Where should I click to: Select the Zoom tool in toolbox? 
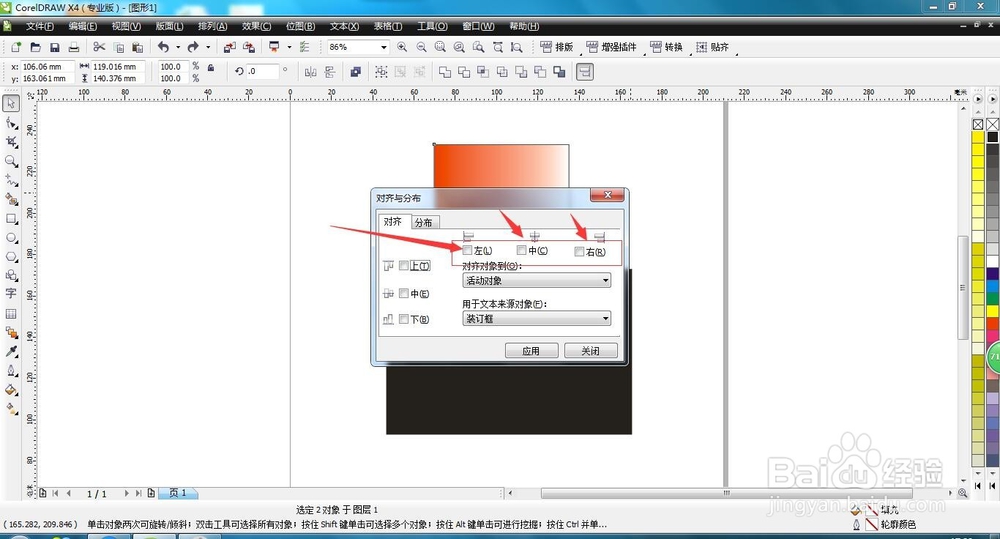click(x=11, y=161)
